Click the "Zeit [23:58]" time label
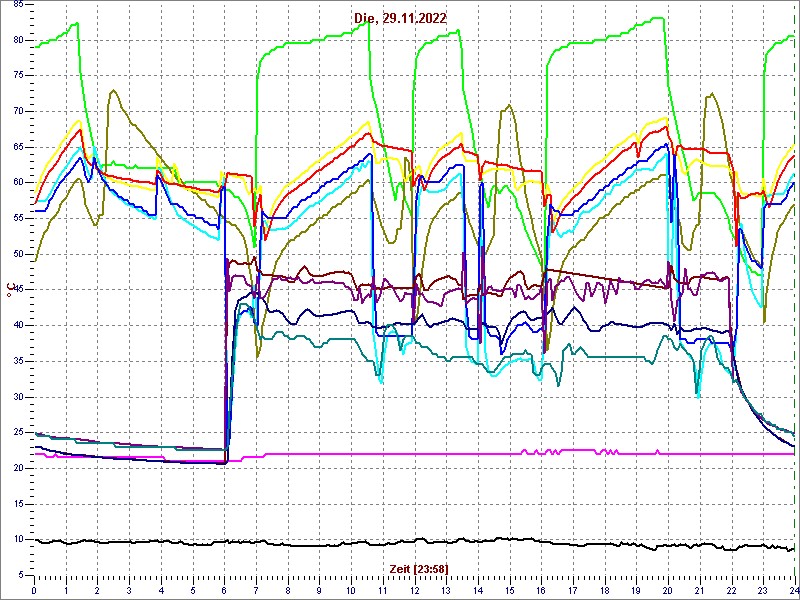Viewport: 800px width, 600px height. pyautogui.click(x=419, y=568)
